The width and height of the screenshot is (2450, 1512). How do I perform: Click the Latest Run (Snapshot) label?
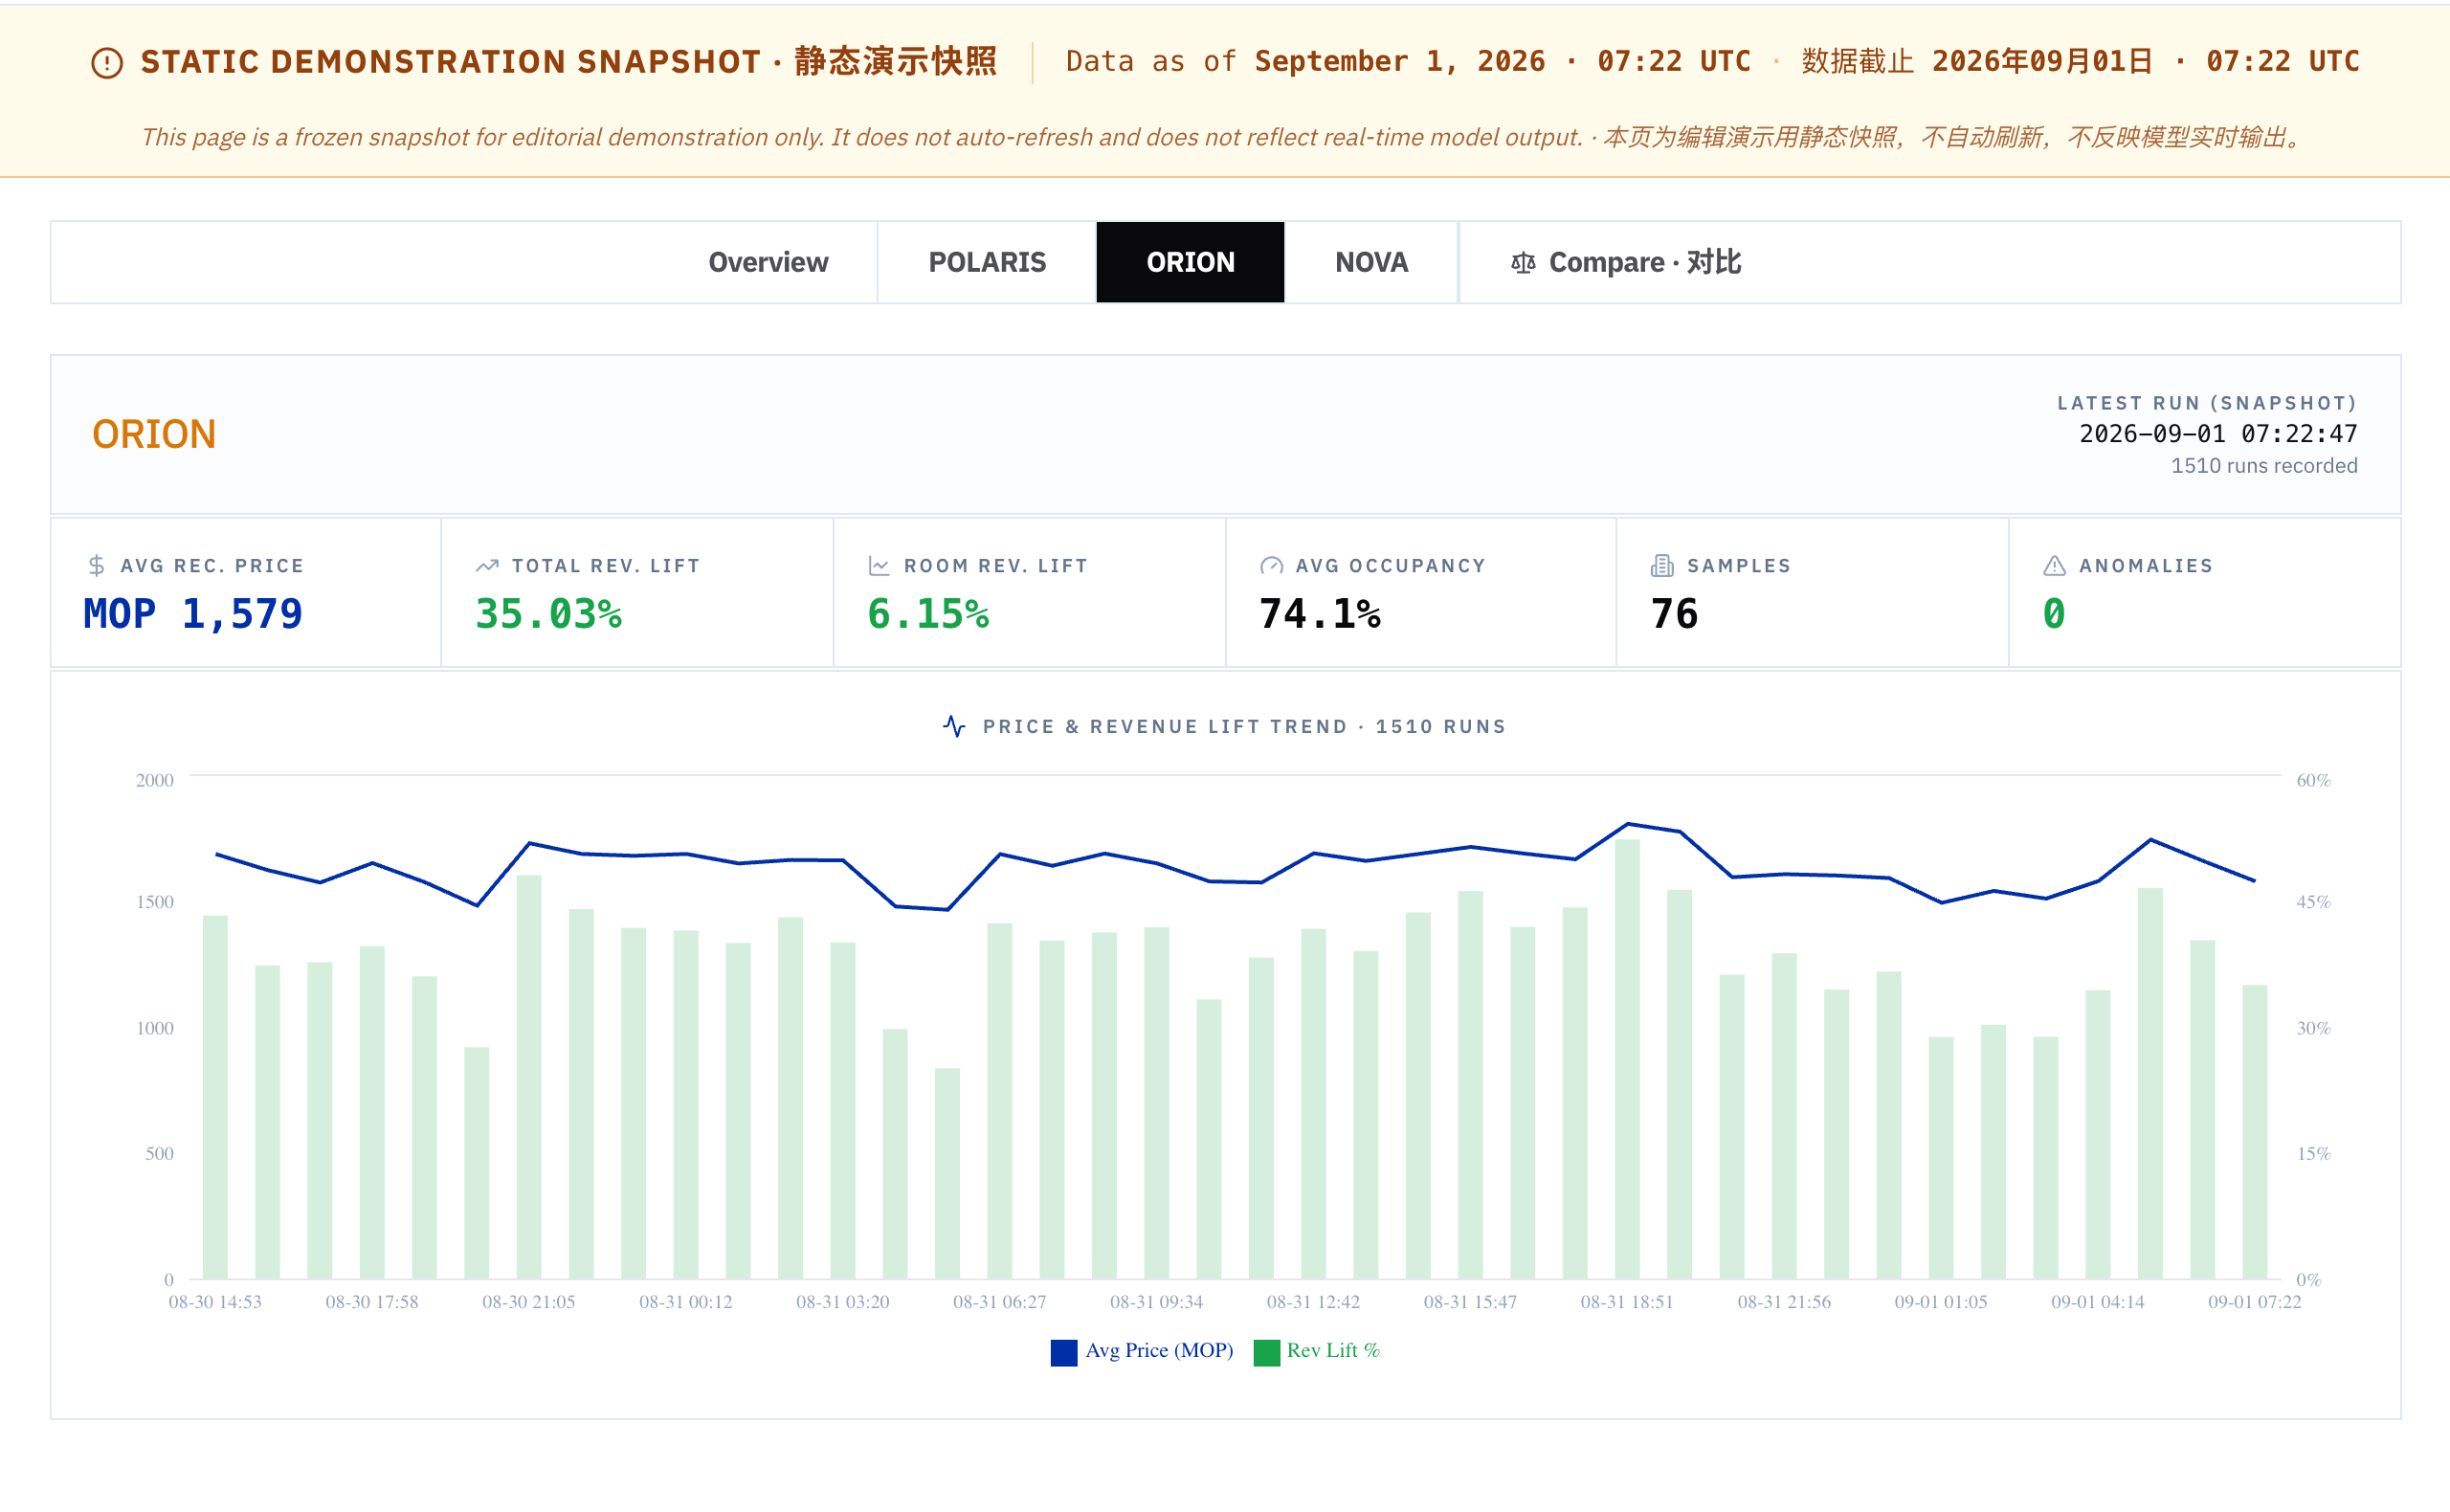point(2207,403)
